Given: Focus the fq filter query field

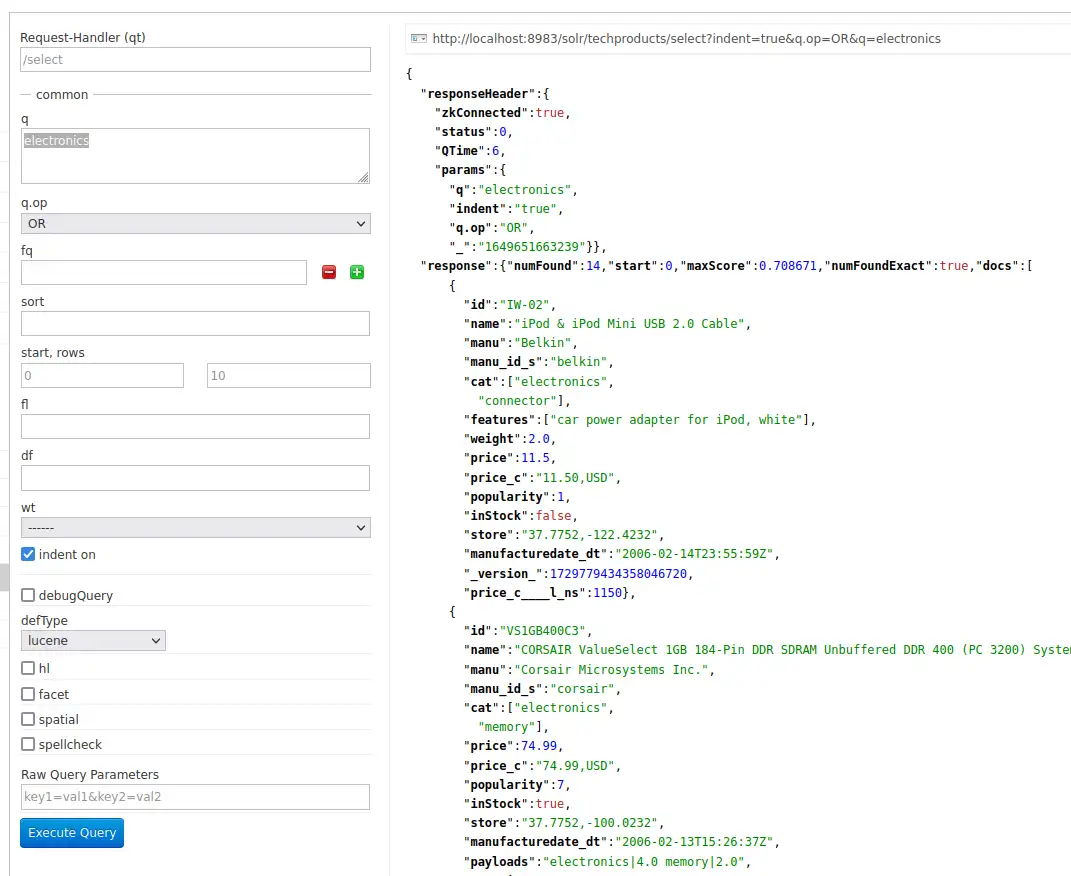Looking at the screenshot, I should (164, 272).
